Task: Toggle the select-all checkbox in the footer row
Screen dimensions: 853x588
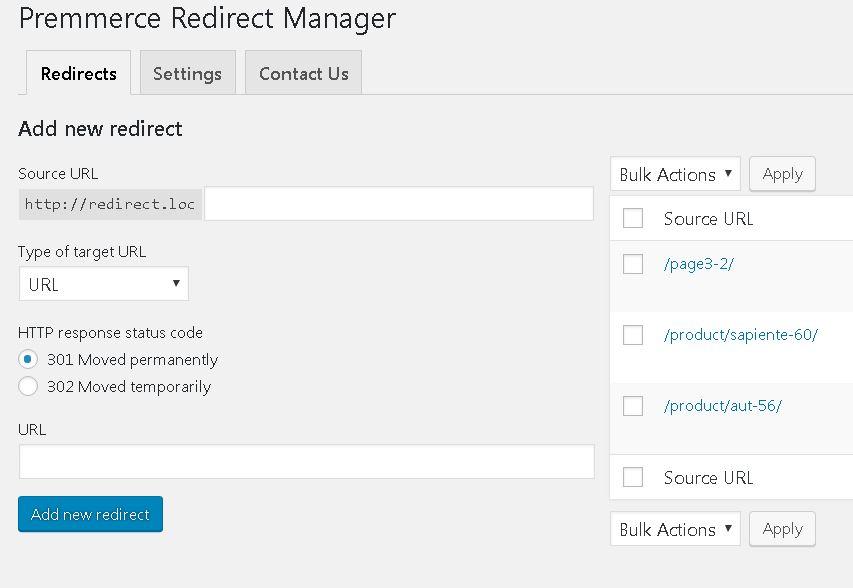Action: click(633, 477)
